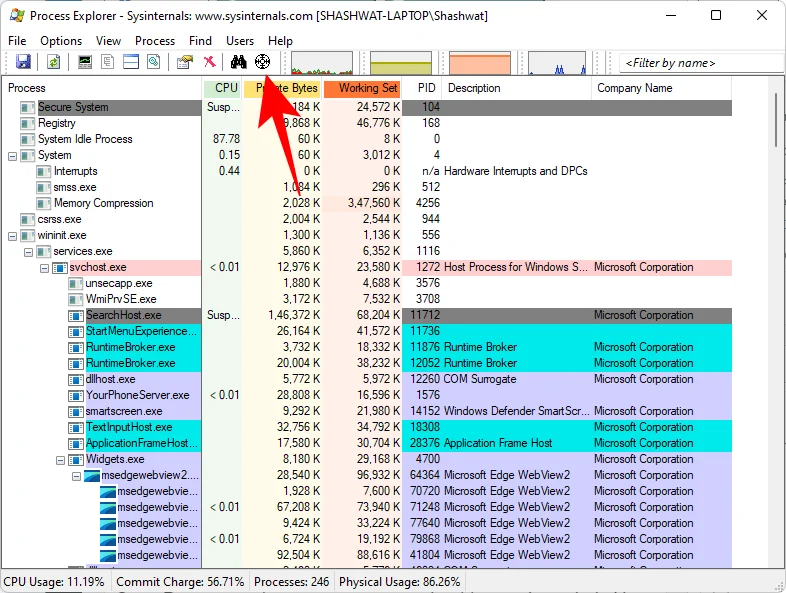Viewport: 786px width, 593px height.
Task: Click the Kill Process red X icon
Action: (209, 62)
